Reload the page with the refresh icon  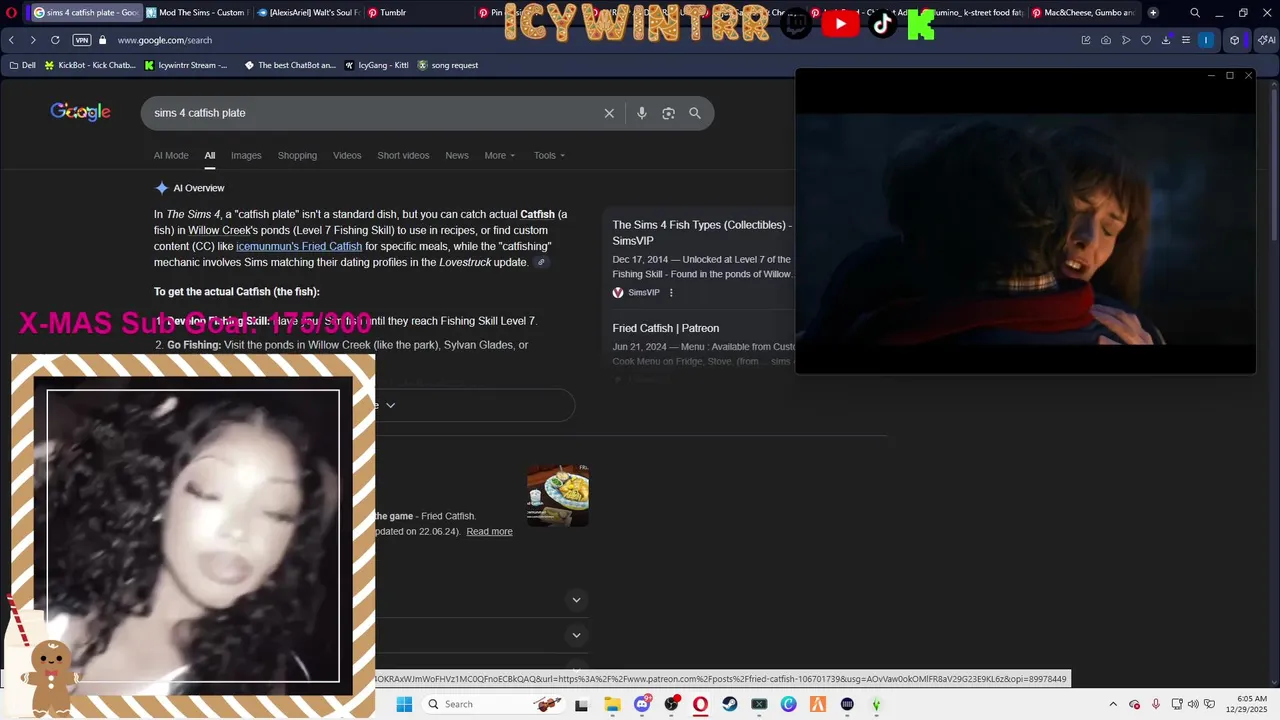point(55,40)
